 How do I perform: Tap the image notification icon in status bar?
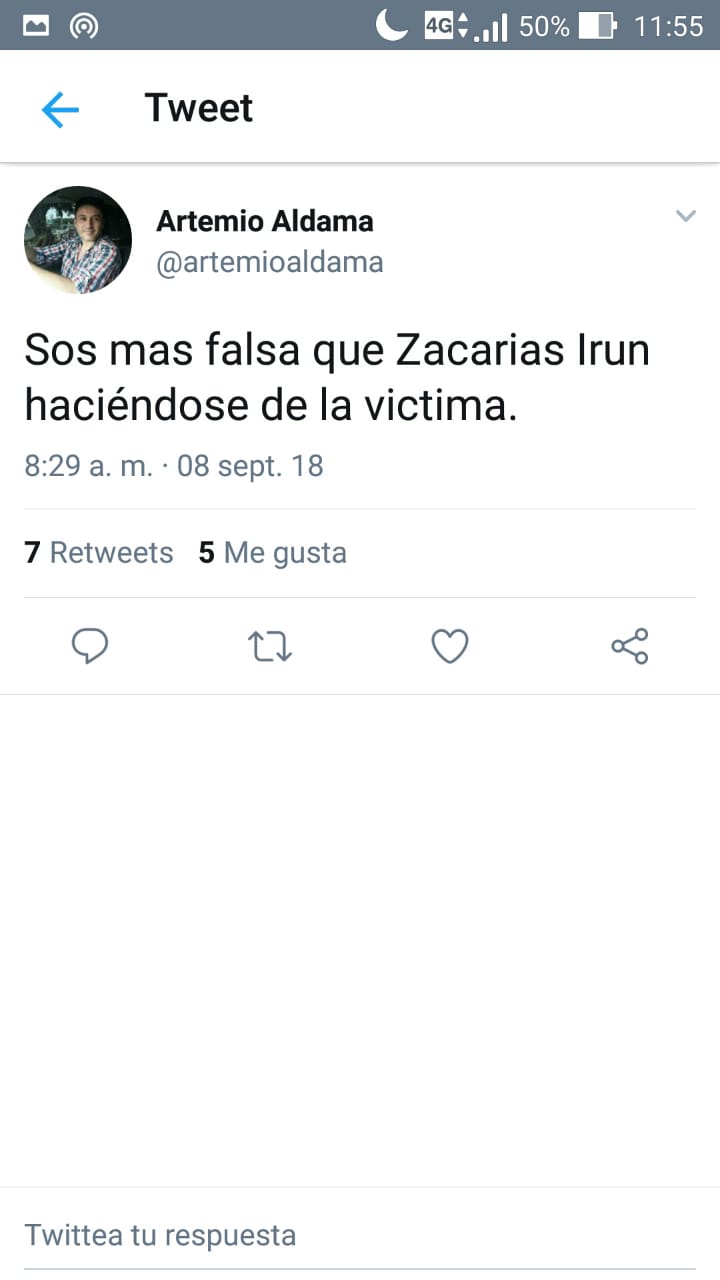(x=36, y=25)
